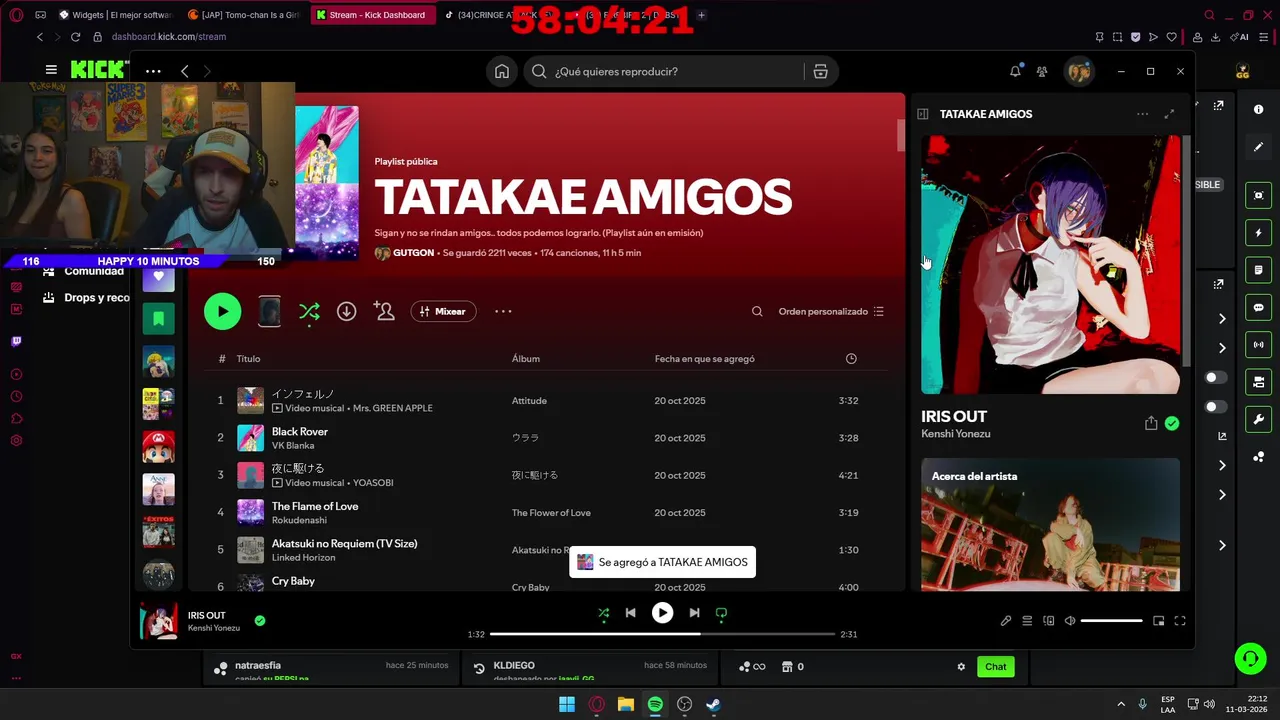Reload the Kick dashboard page

tap(75, 37)
